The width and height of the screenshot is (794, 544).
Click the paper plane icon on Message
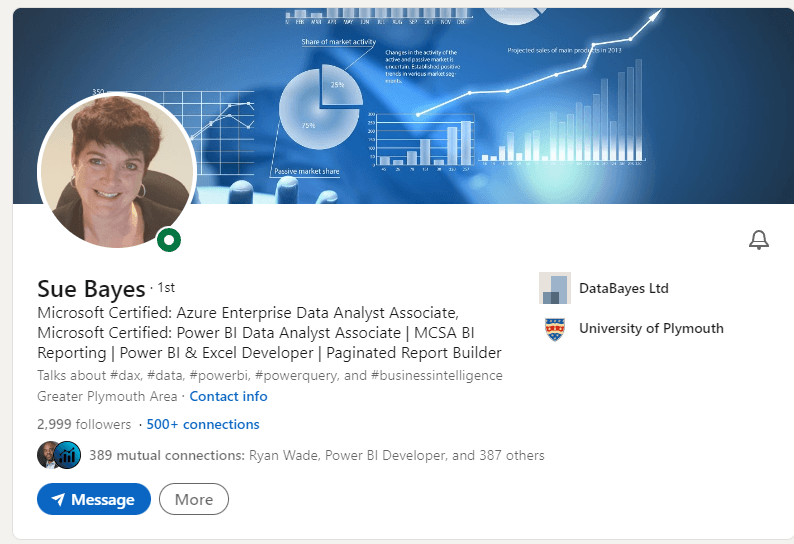(58, 499)
